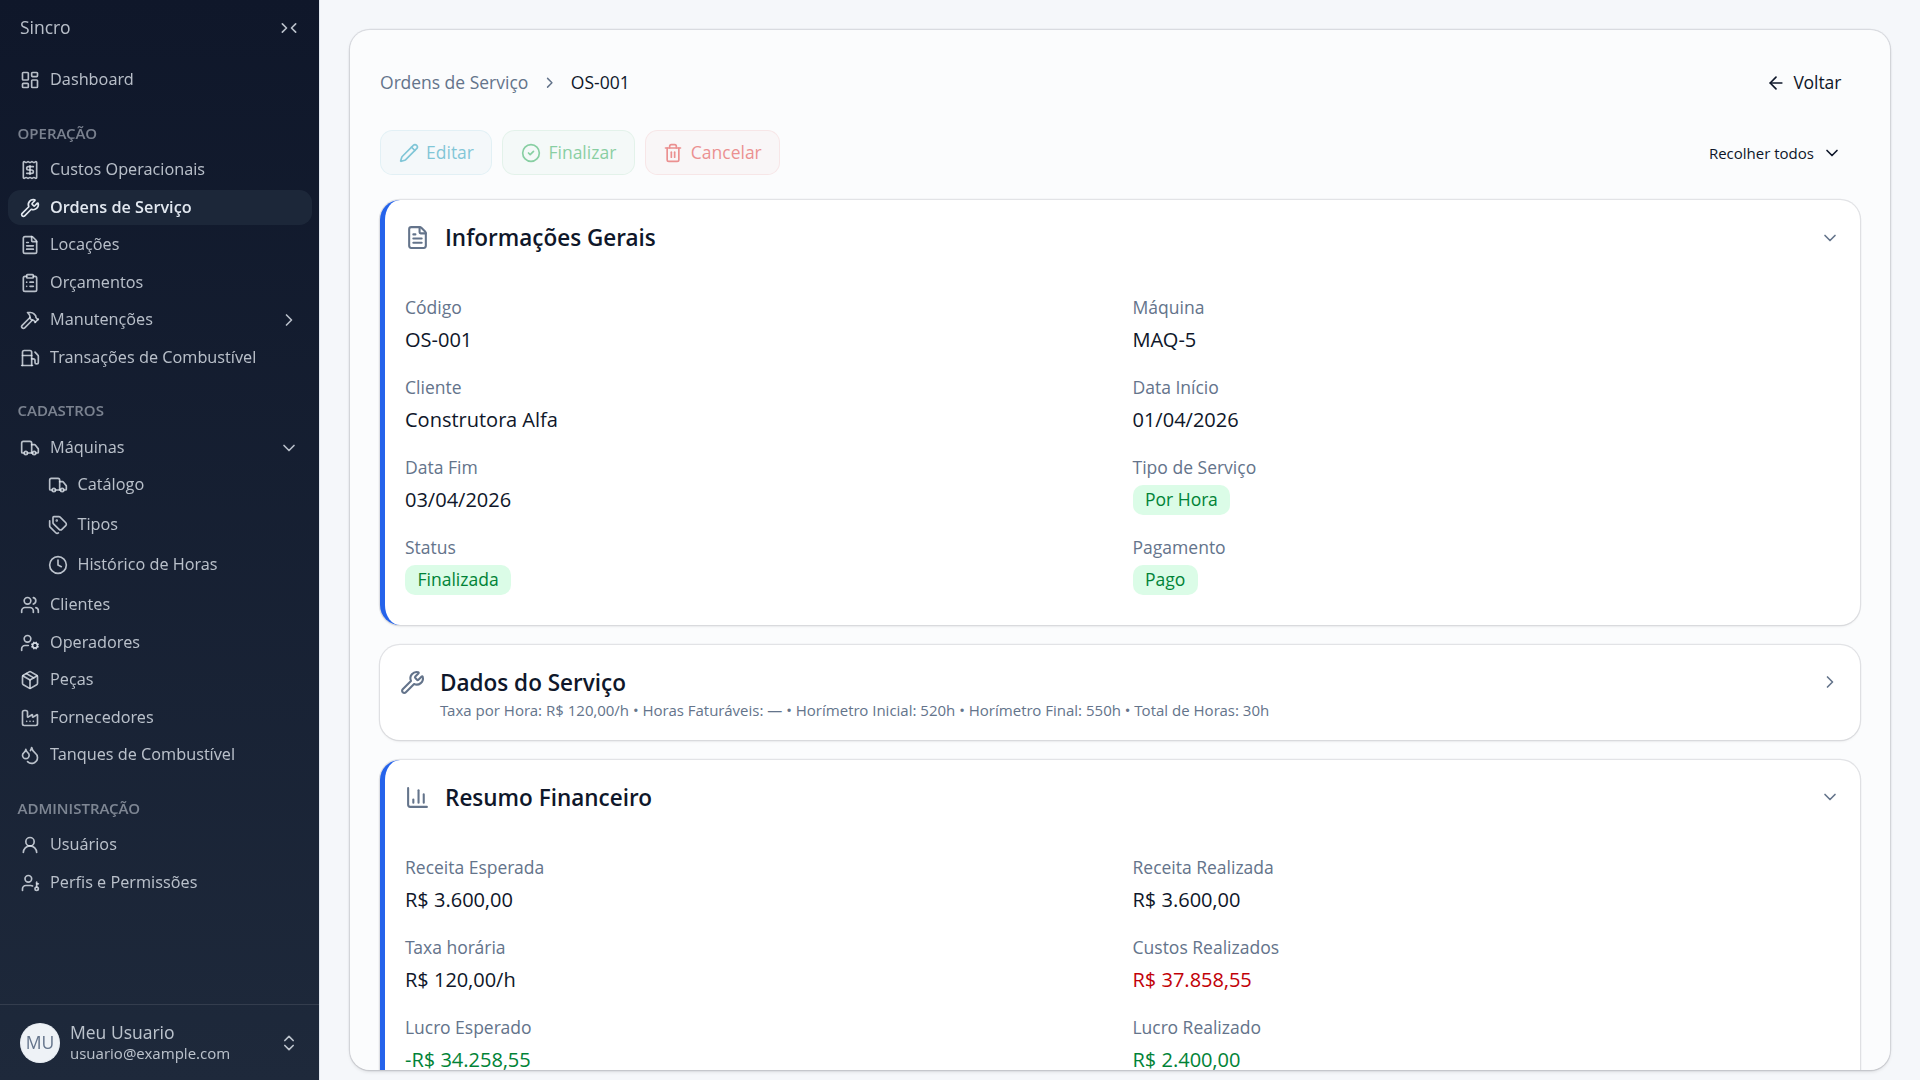Click the Tanques de Combustível droplet icon

(x=30, y=755)
